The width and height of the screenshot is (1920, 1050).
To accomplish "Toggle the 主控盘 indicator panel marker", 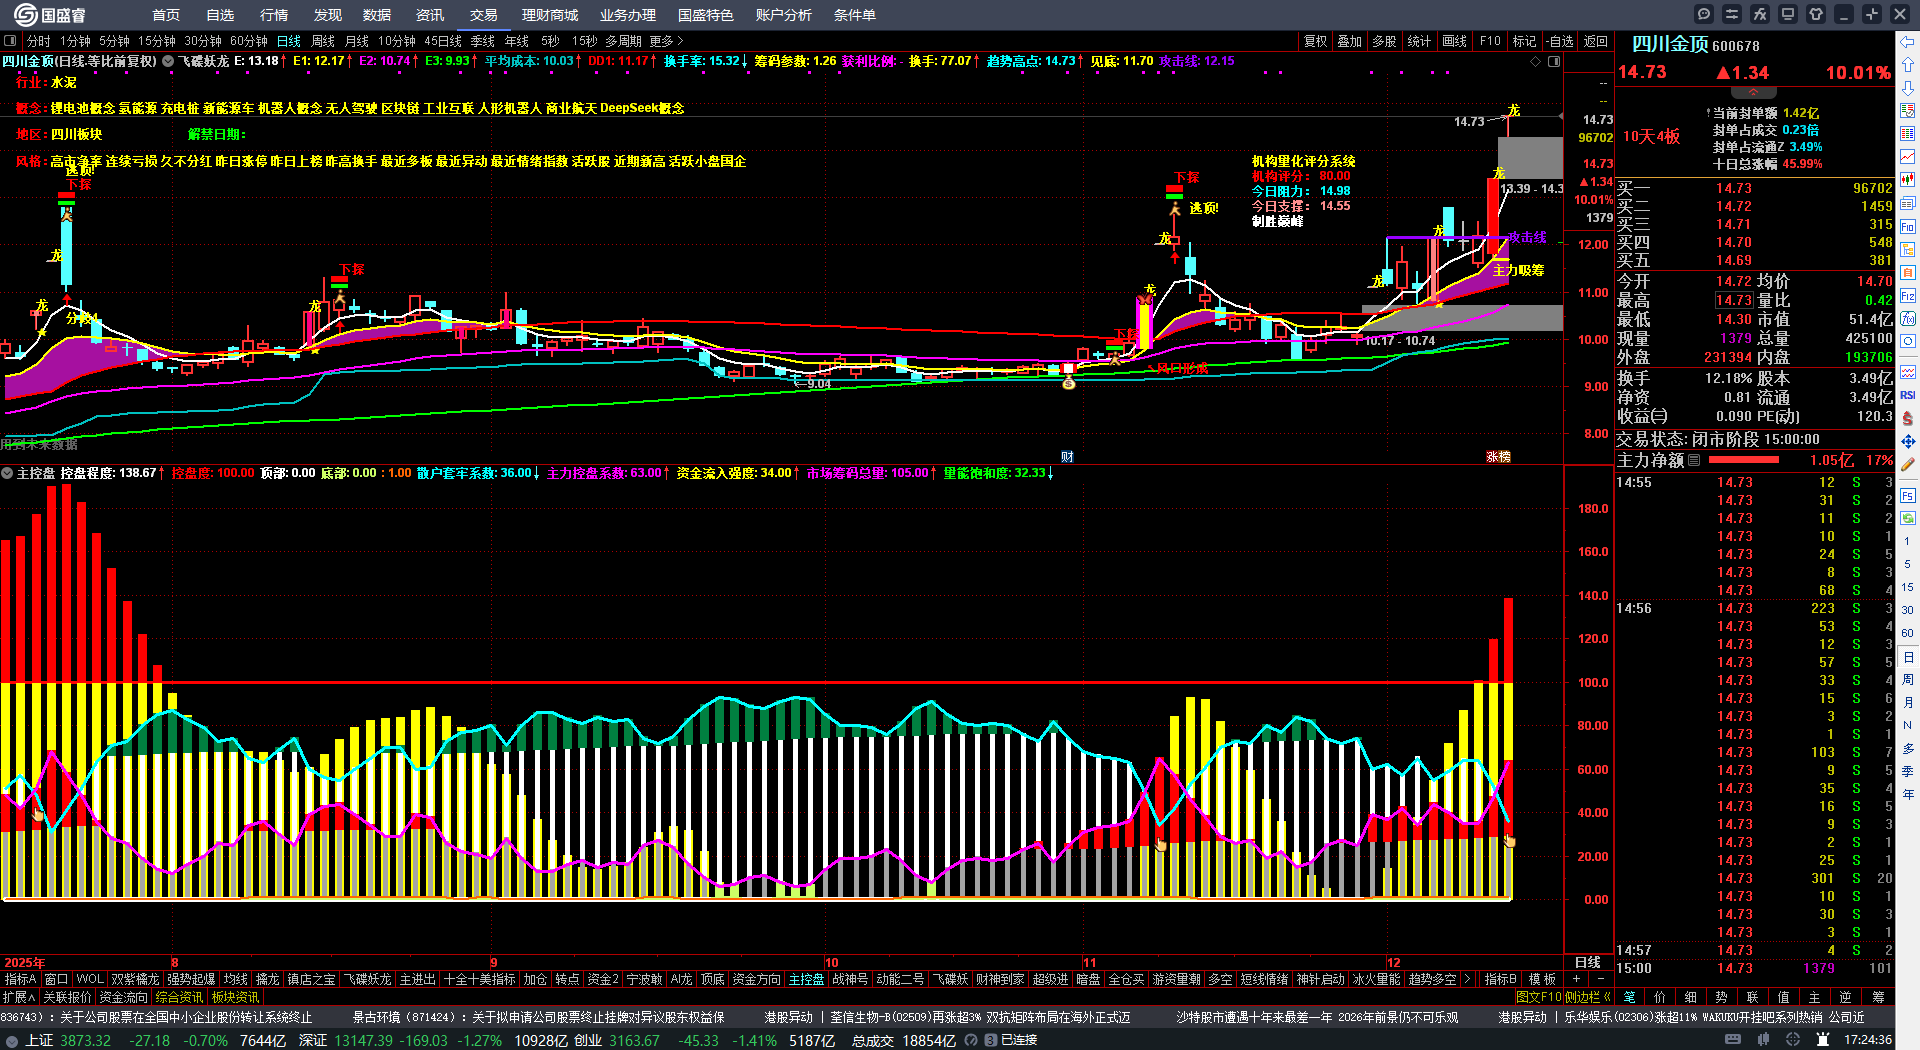I will [7, 473].
